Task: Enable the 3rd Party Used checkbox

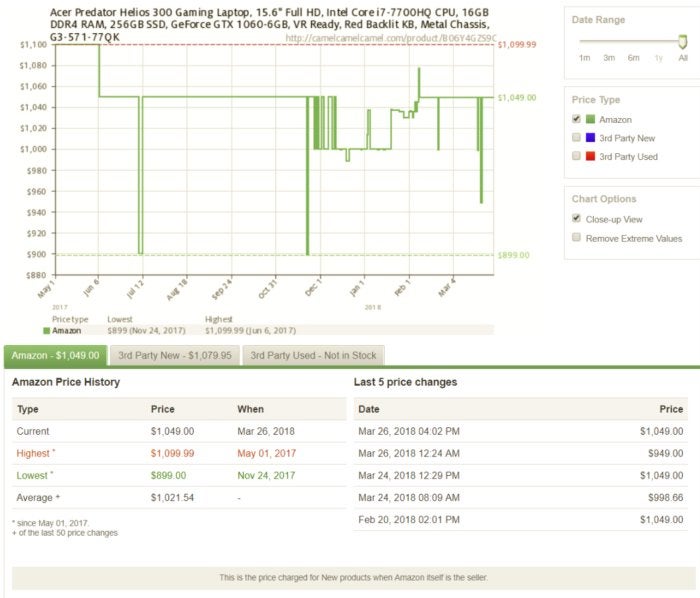Action: [x=576, y=156]
